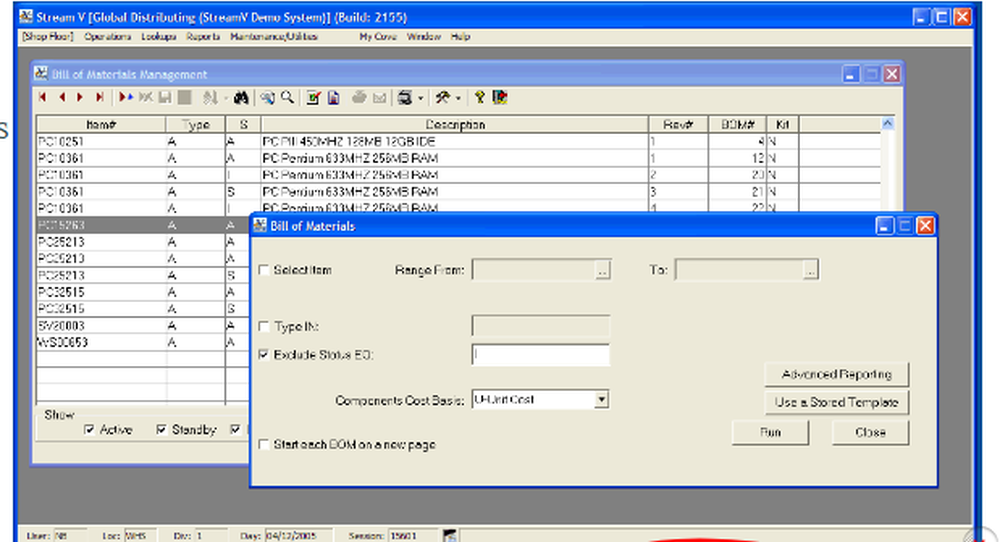Click the floppy disk save icon
1000x542 pixels.
click(165, 98)
